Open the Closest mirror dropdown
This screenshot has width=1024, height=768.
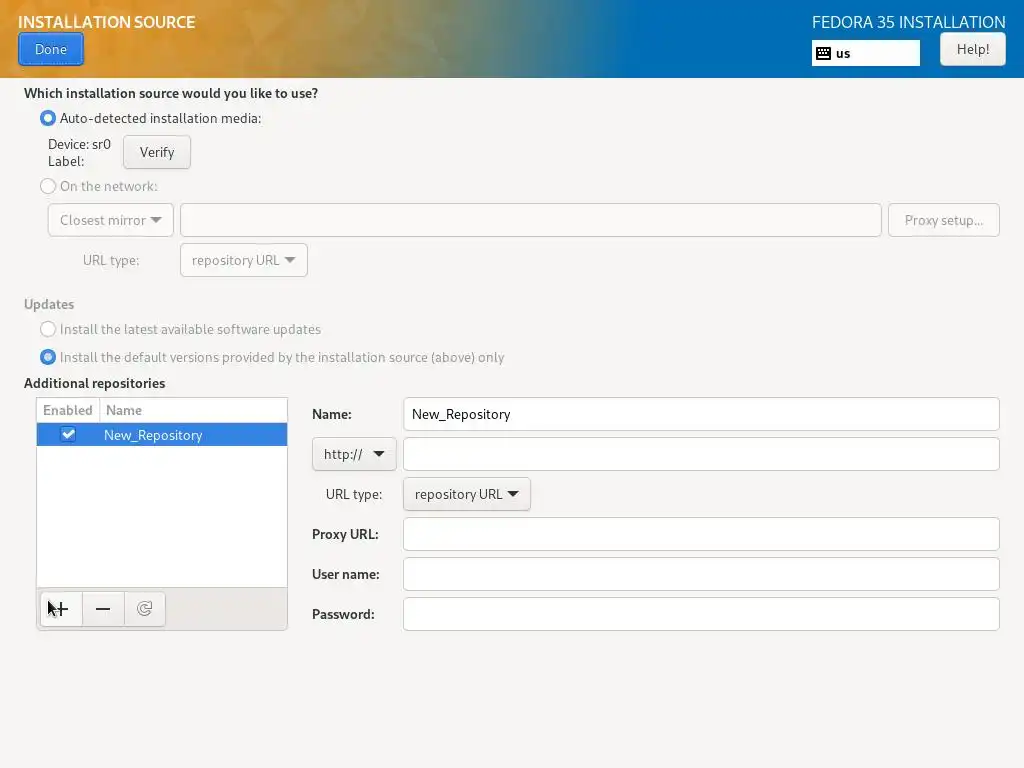click(110, 220)
